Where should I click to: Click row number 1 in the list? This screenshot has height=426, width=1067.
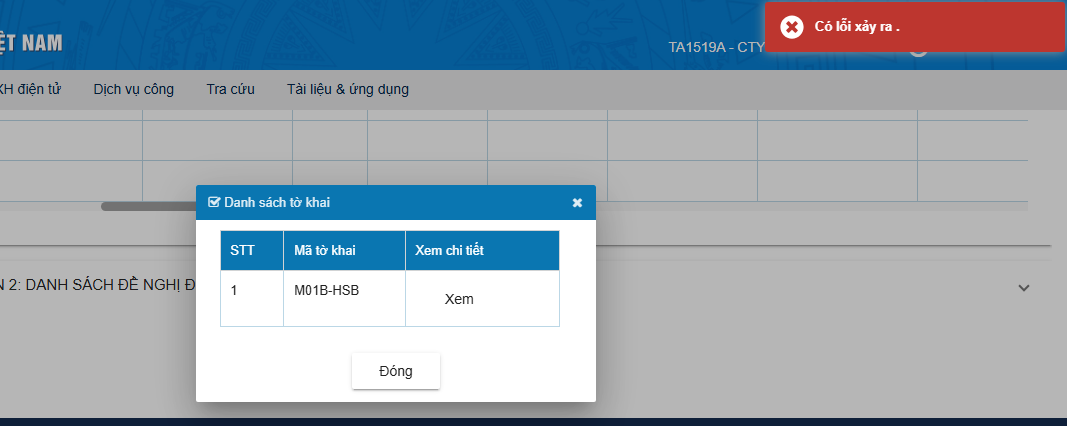tap(234, 290)
